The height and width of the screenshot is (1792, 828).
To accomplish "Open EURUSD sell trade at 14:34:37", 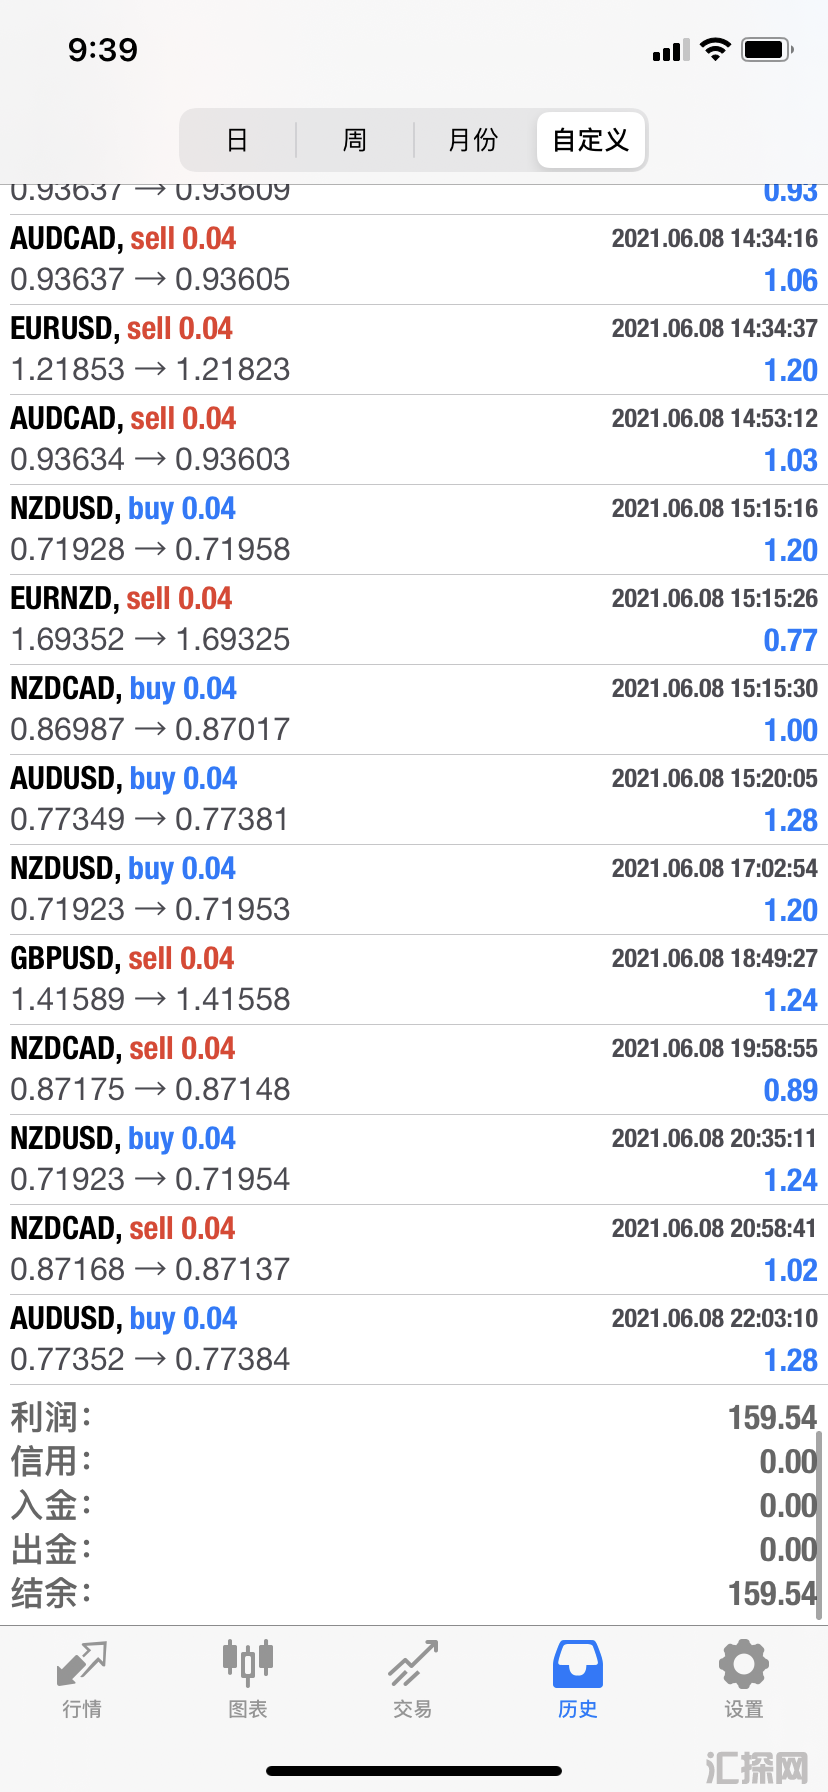I will [x=414, y=350].
